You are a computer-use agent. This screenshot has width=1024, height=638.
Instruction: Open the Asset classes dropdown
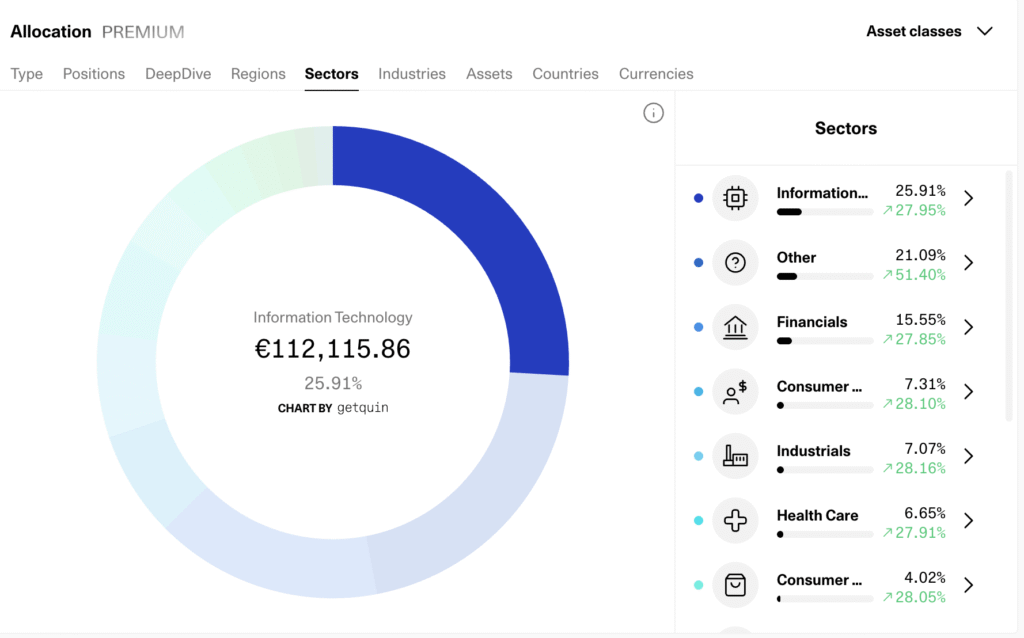(928, 31)
